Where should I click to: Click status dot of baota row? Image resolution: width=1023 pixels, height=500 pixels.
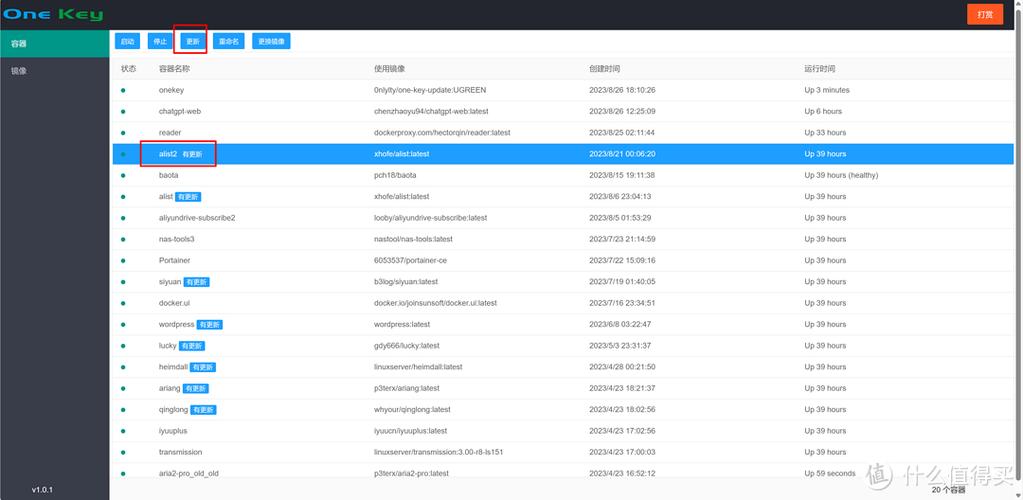(123, 176)
